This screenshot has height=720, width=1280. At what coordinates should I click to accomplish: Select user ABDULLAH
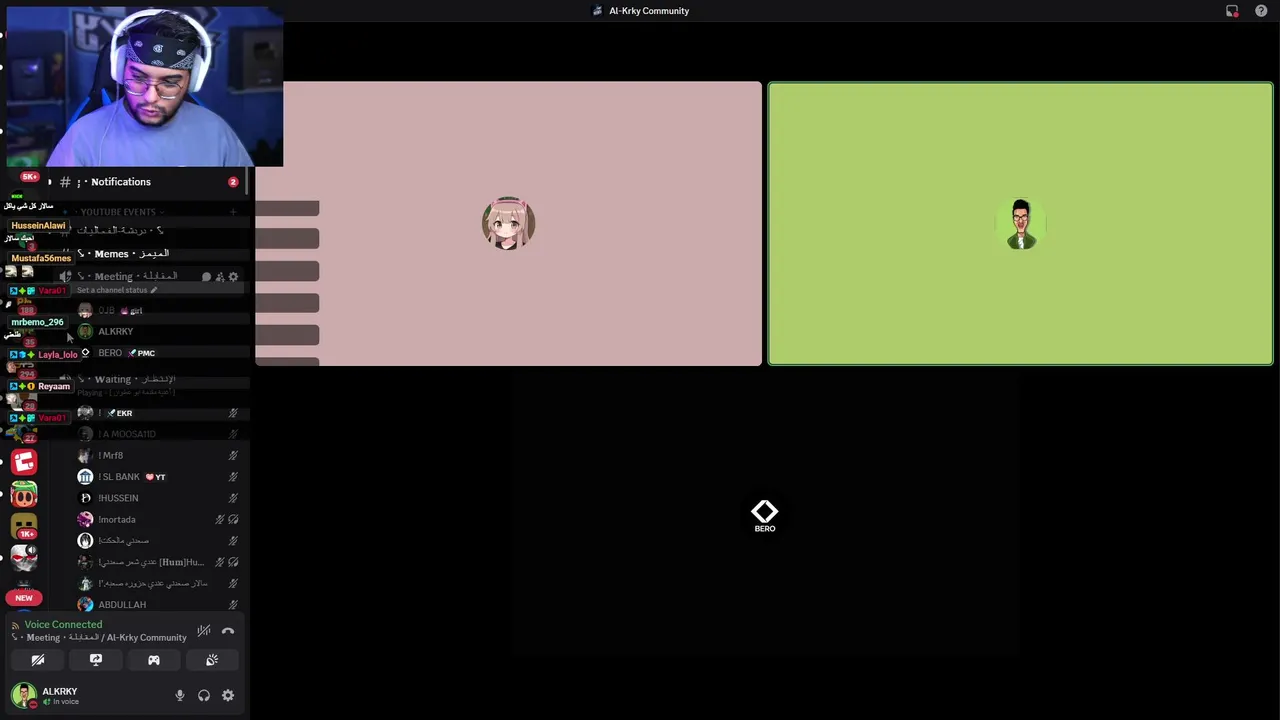coord(160,604)
